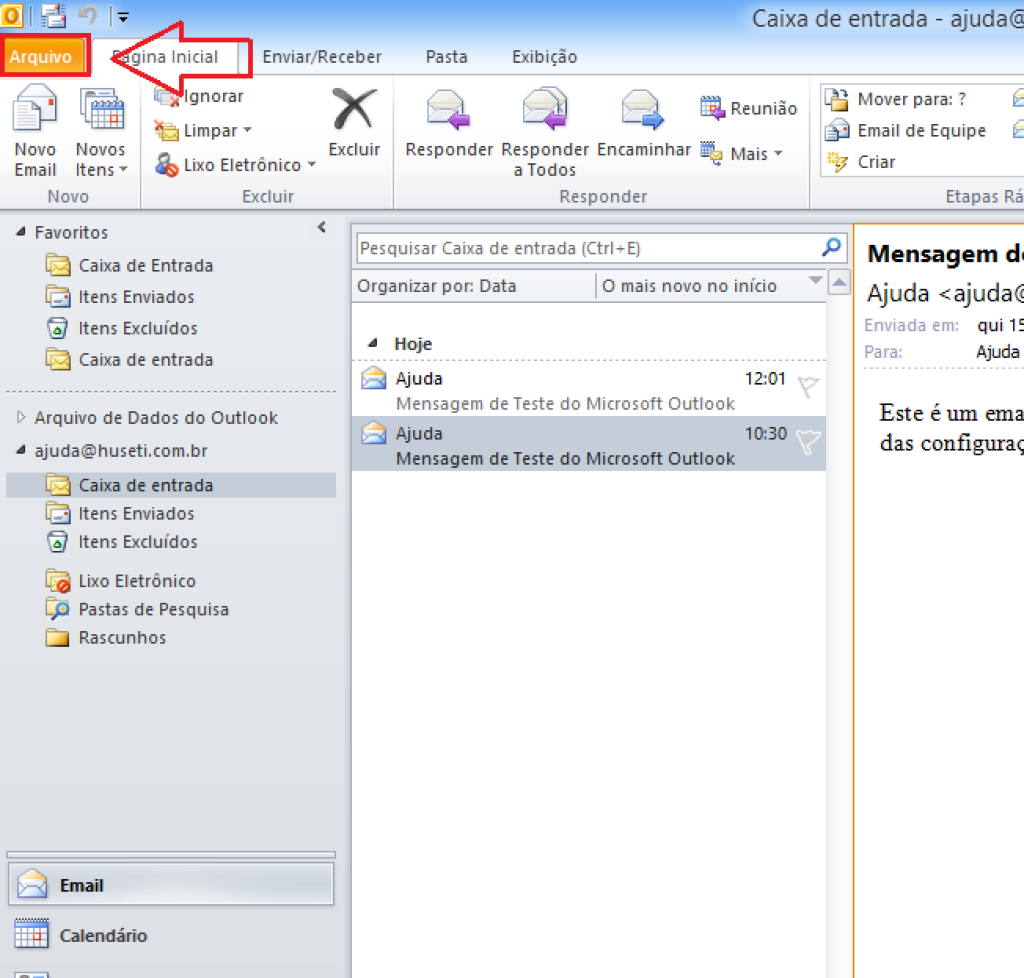
Task: Switch to the Calendário view
Action: click(171, 935)
